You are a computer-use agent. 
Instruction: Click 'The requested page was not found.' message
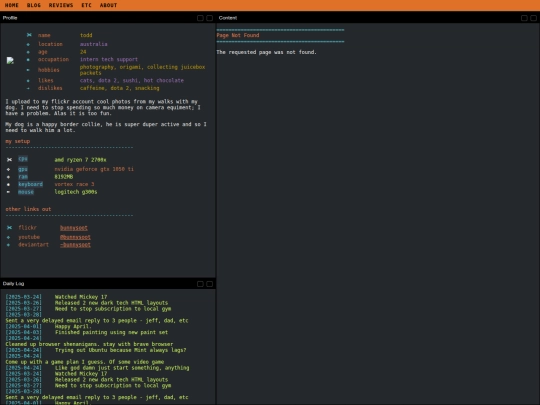point(266,52)
